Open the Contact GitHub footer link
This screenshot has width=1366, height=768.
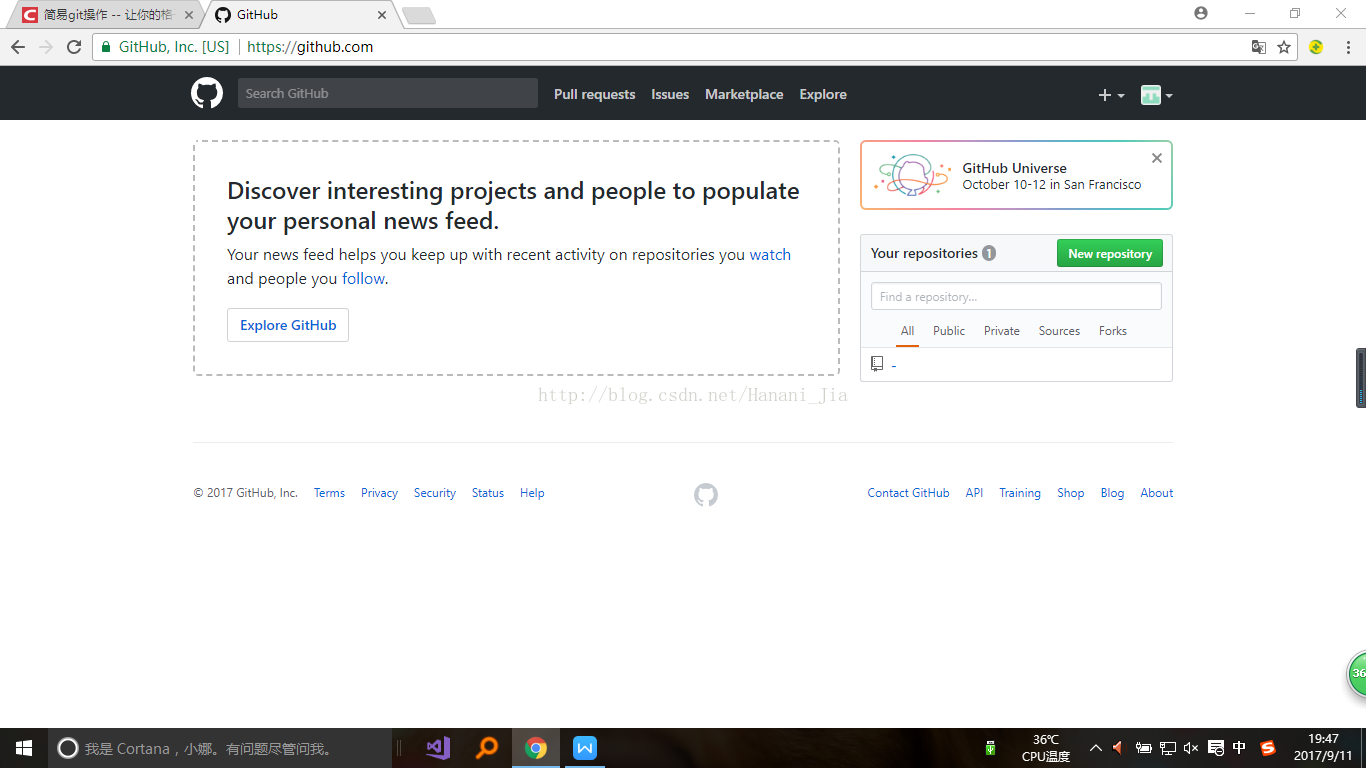908,493
